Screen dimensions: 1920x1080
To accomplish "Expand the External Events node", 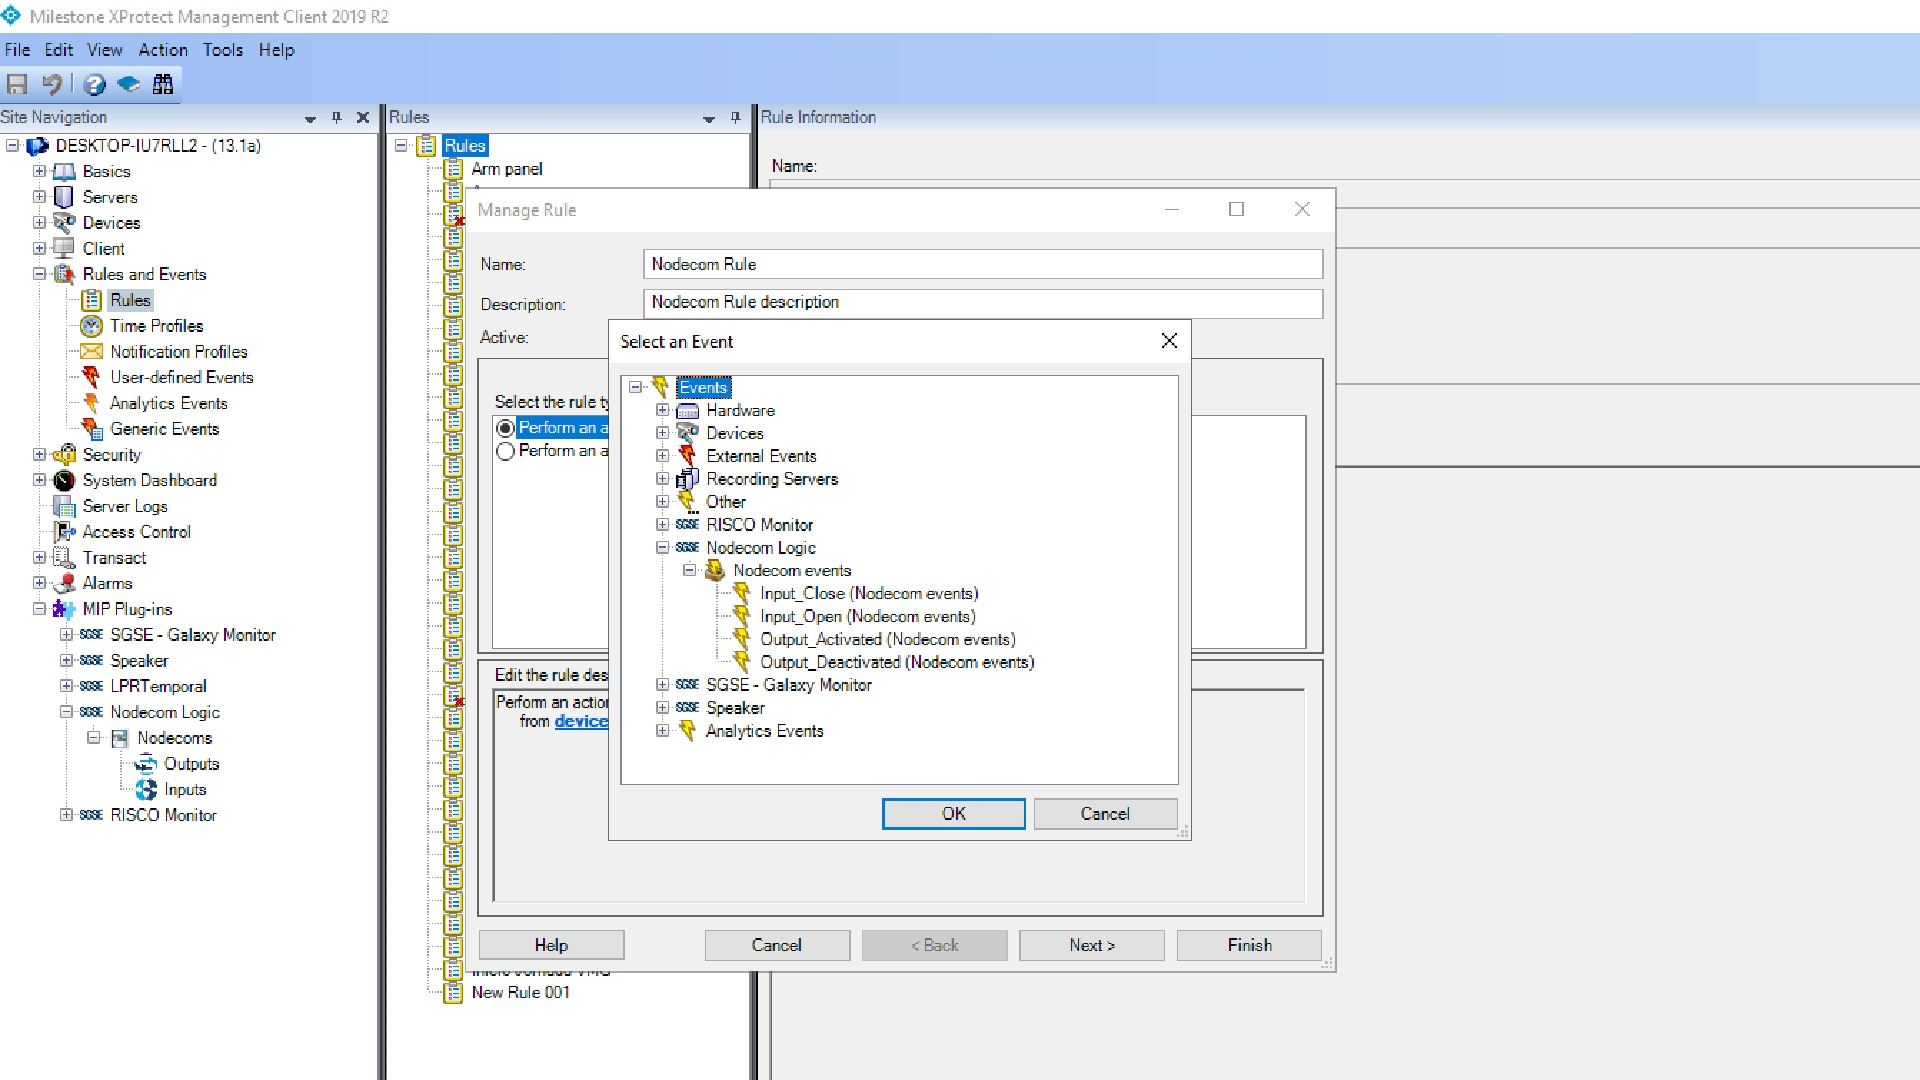I will [662, 456].
